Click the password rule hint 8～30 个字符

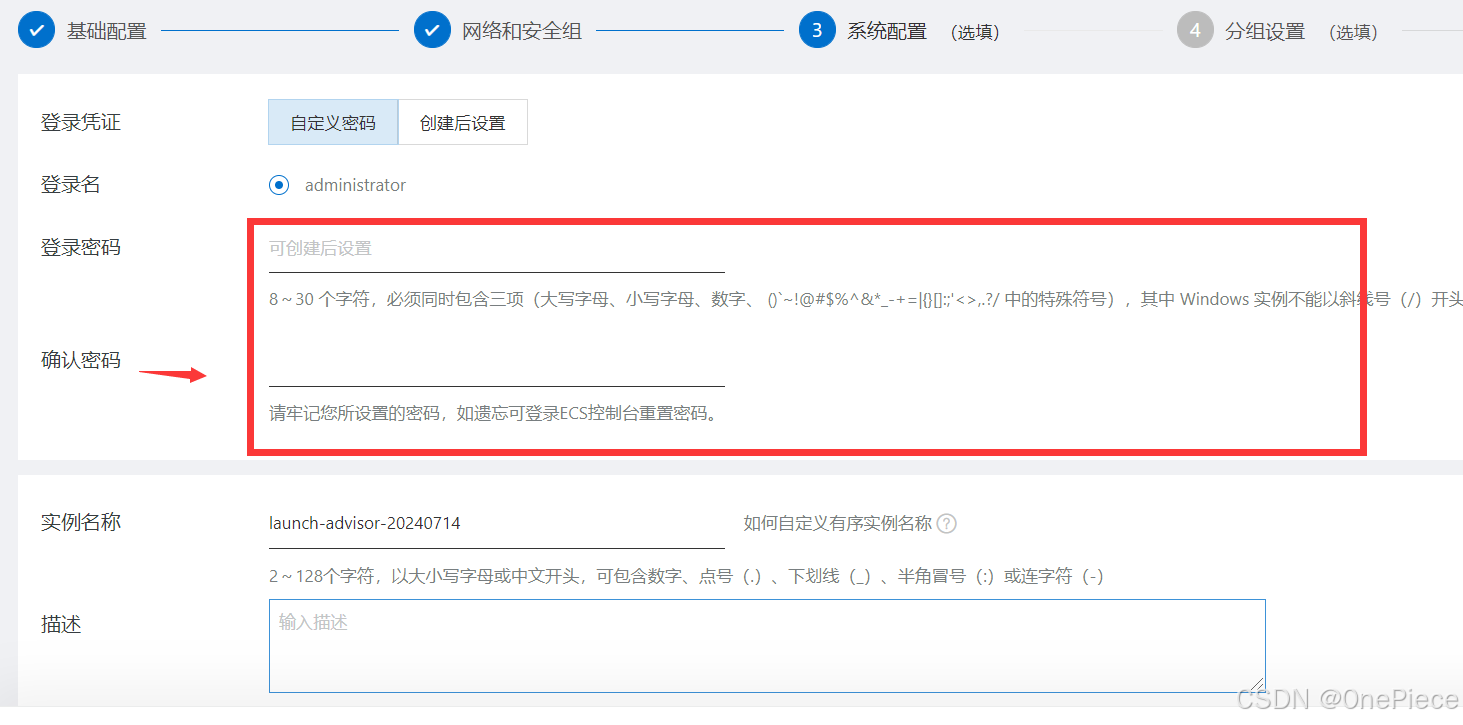[866, 299]
